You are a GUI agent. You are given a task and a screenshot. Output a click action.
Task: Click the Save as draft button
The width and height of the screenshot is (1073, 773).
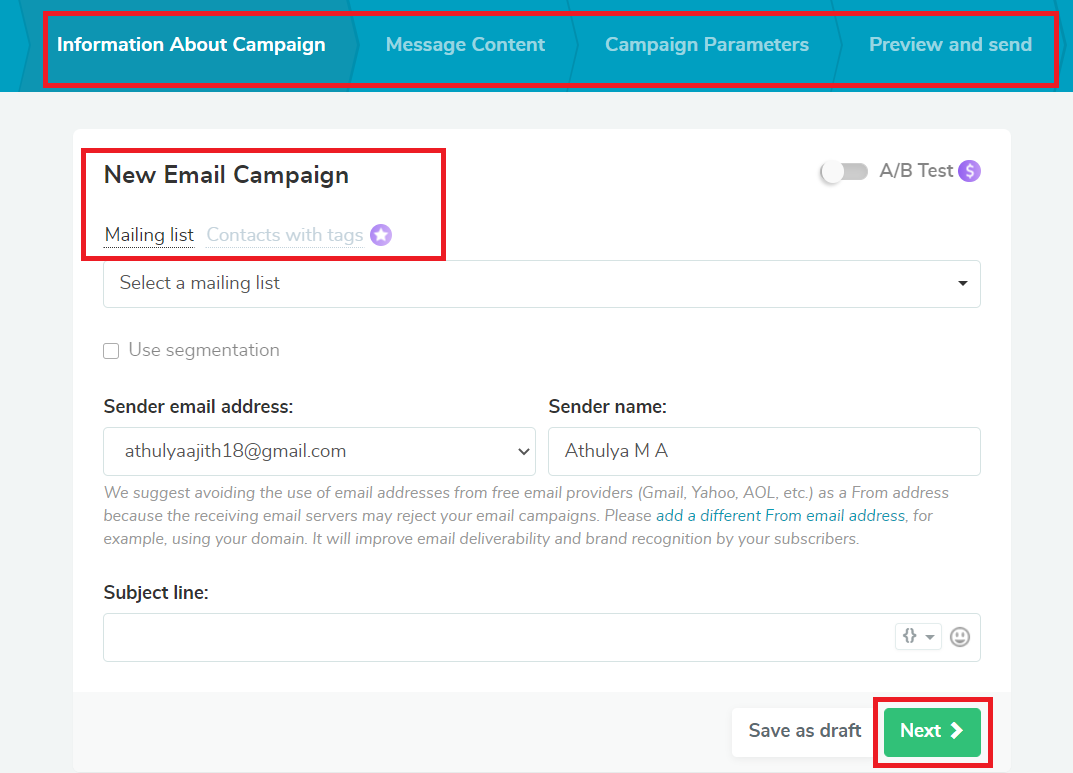804,731
